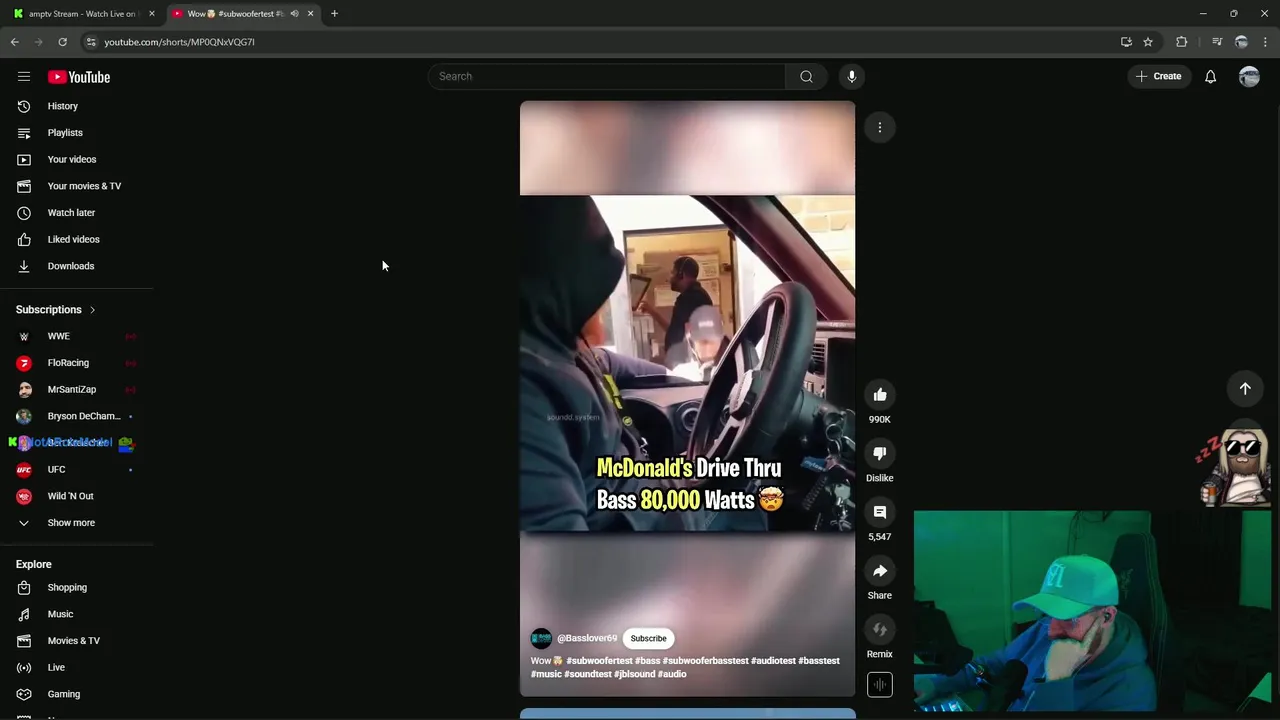Click install app icon in address bar
Viewport: 1280px width, 720px height.
1126,42
